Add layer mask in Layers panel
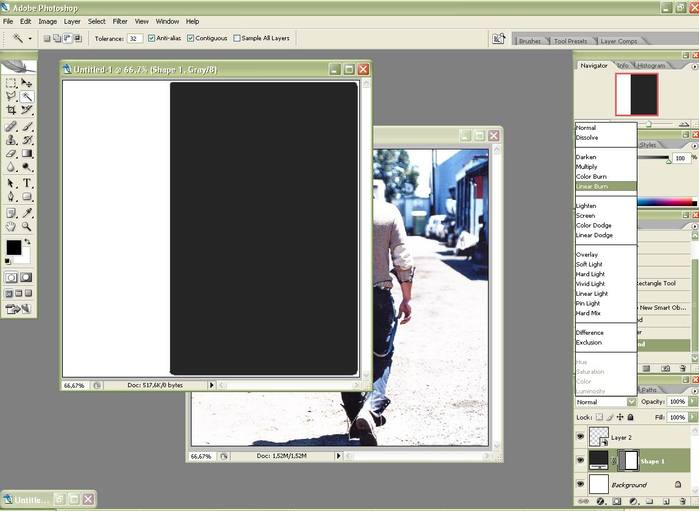The width and height of the screenshot is (699, 511). click(617, 502)
